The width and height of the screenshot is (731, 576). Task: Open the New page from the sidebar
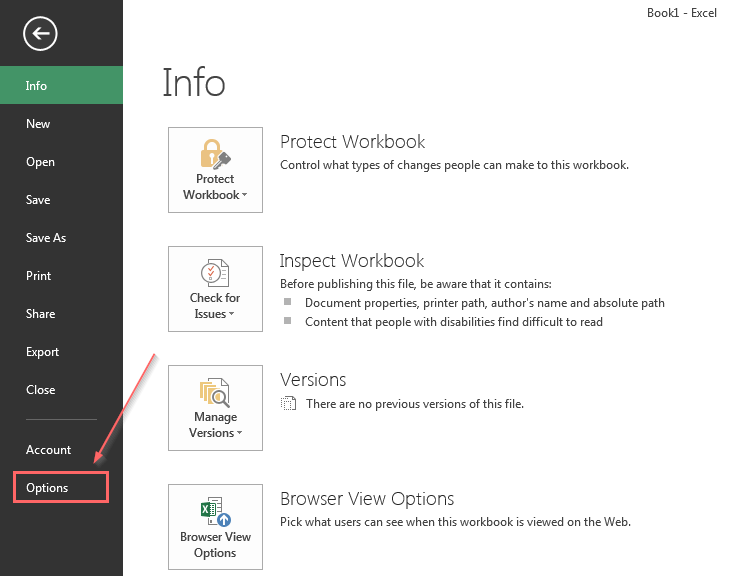(38, 124)
